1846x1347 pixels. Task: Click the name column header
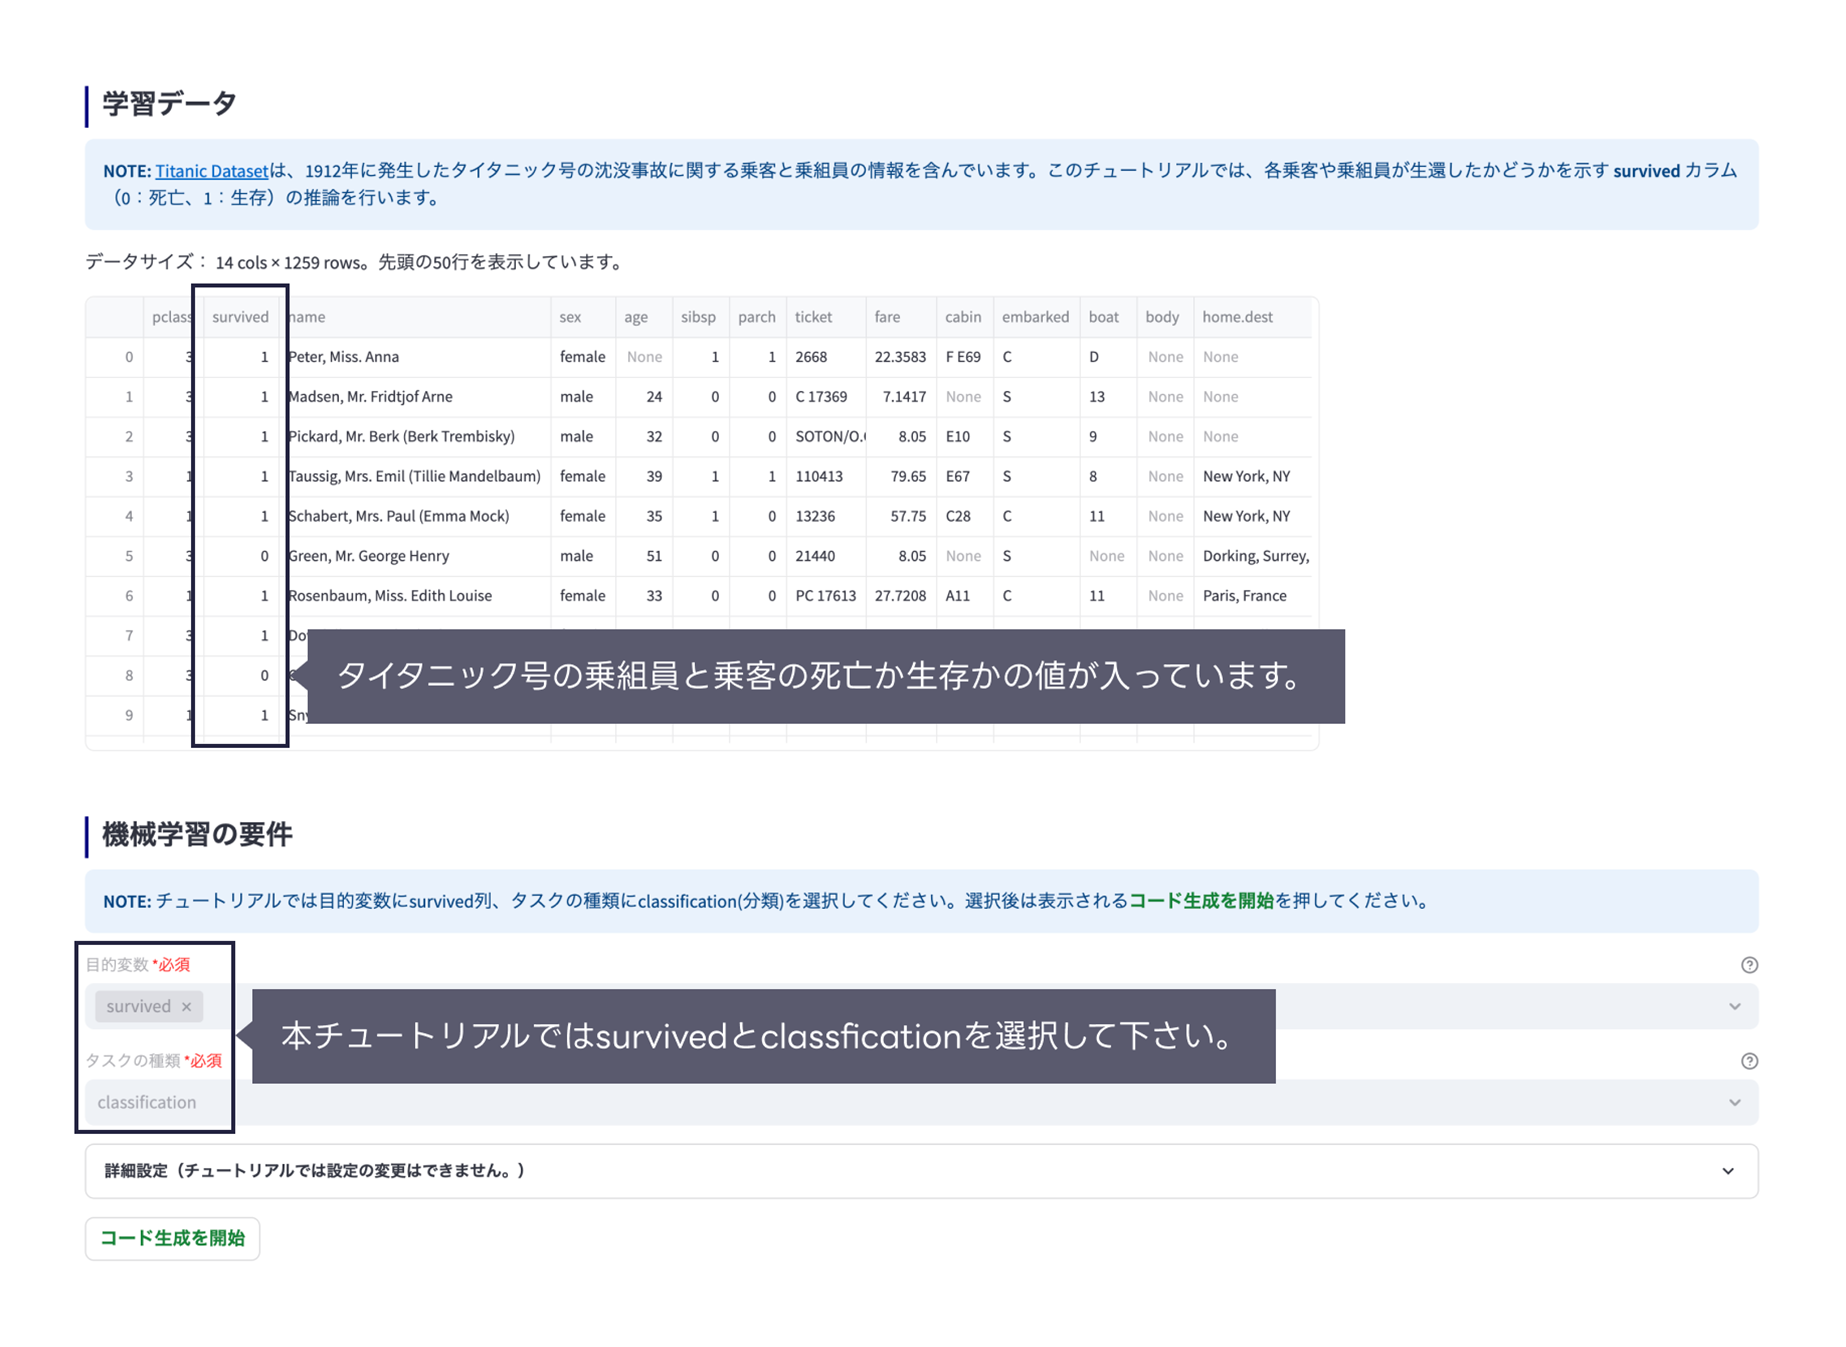(x=307, y=316)
